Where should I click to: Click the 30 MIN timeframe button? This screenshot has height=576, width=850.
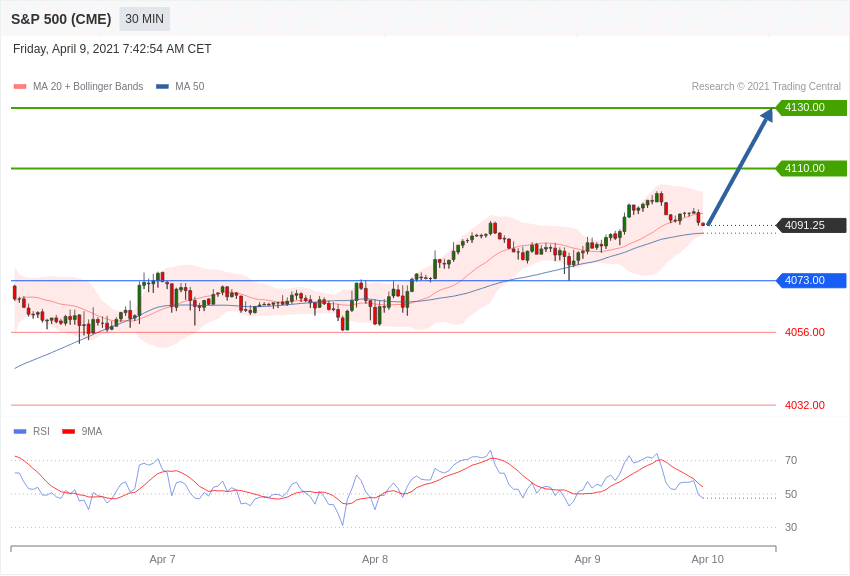(144, 19)
